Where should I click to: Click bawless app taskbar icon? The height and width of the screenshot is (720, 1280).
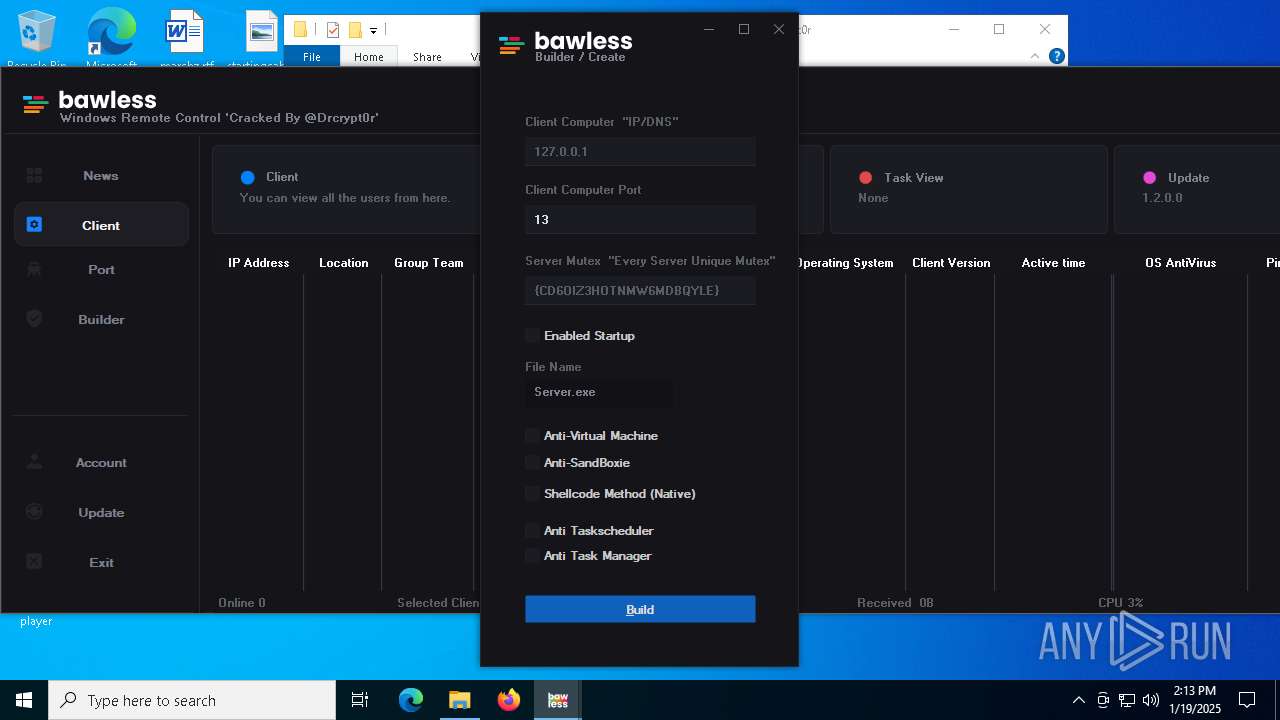coord(558,700)
